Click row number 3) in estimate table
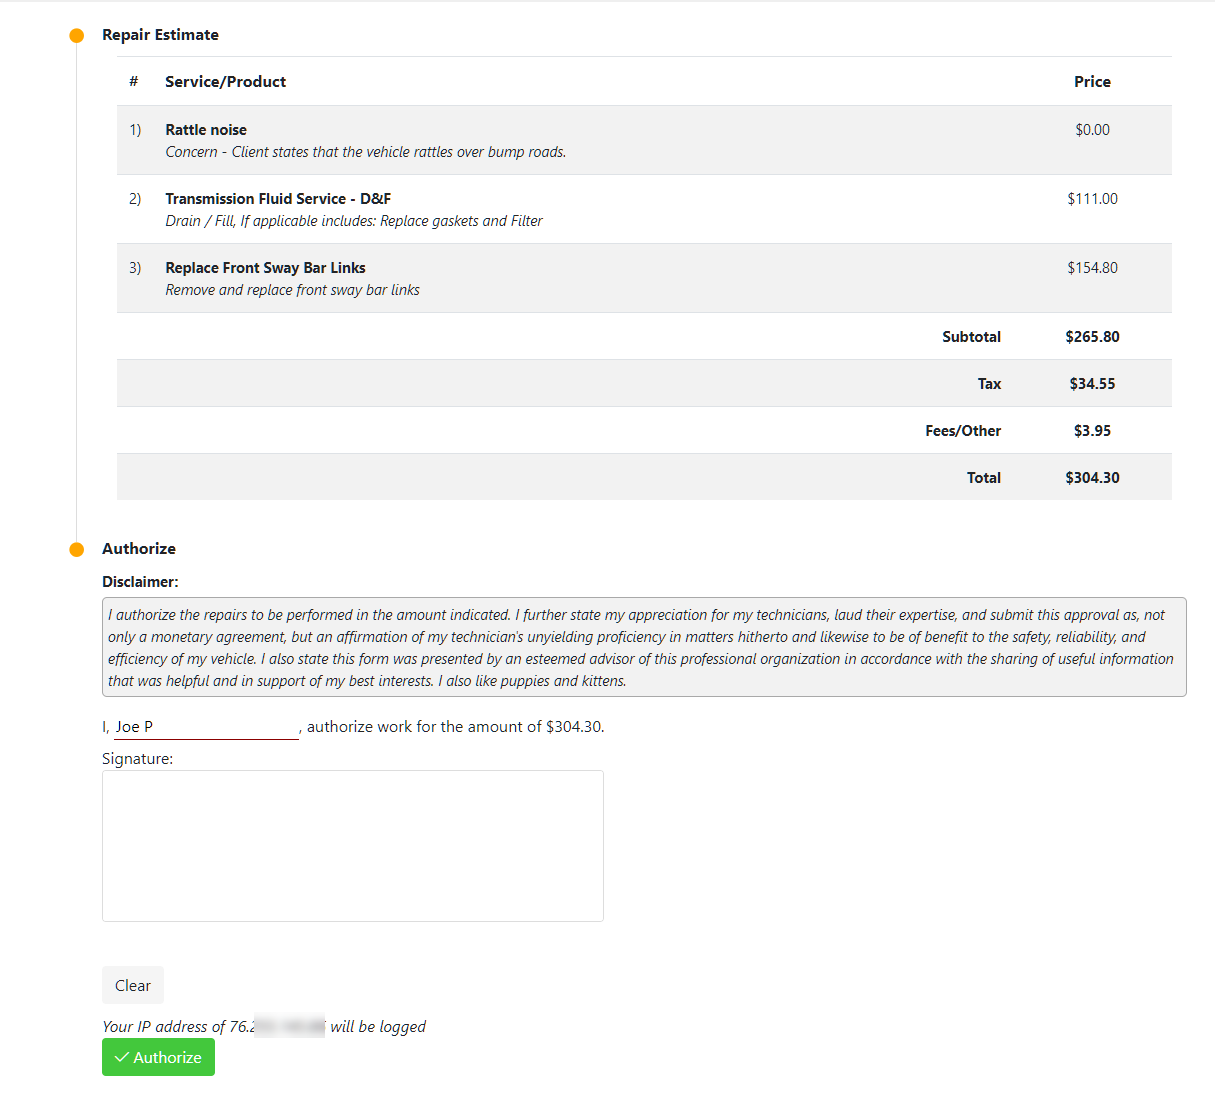This screenshot has width=1215, height=1101. pyautogui.click(x=135, y=268)
